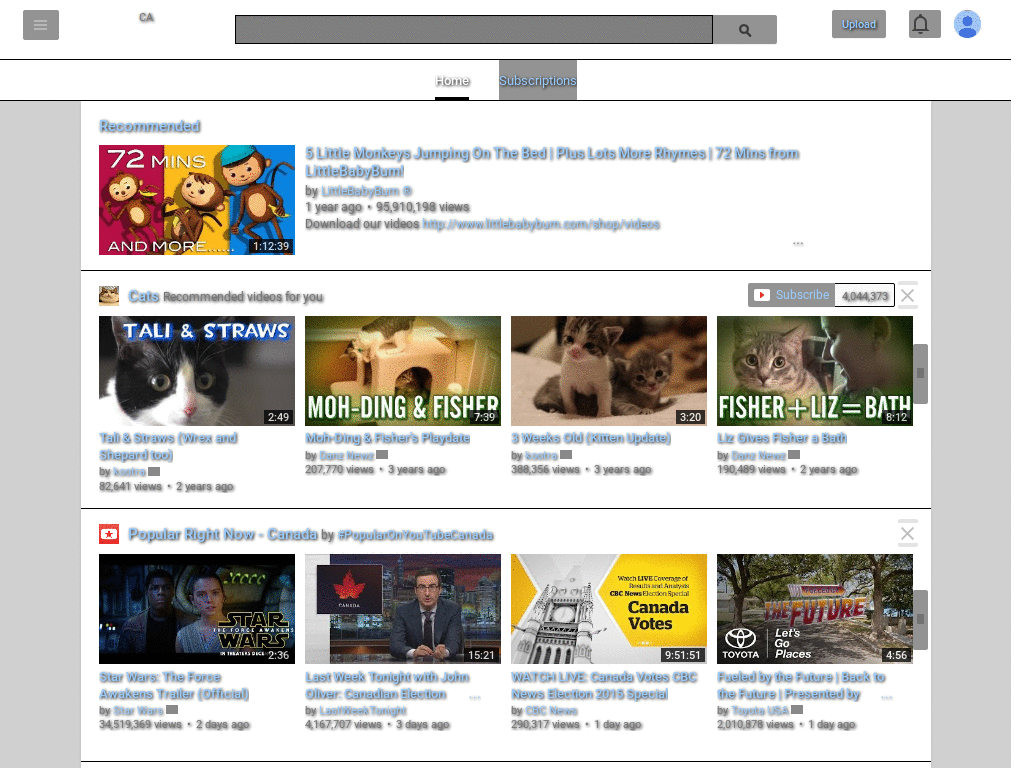Screen dimensions: 1024x768
Task: Visit kootra channel under Tali & Straws
Action: click(129, 472)
